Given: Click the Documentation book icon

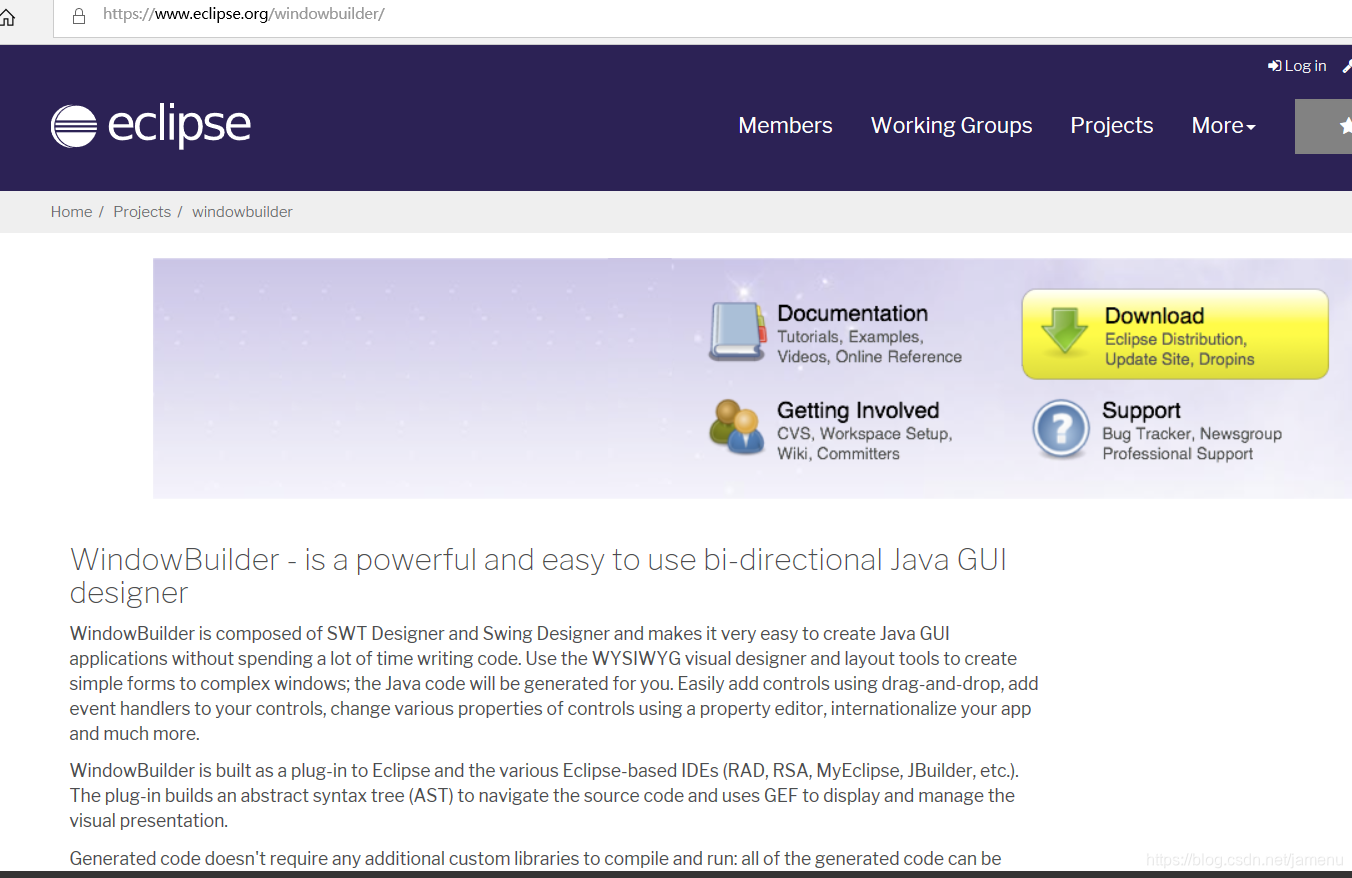Looking at the screenshot, I should click(737, 332).
